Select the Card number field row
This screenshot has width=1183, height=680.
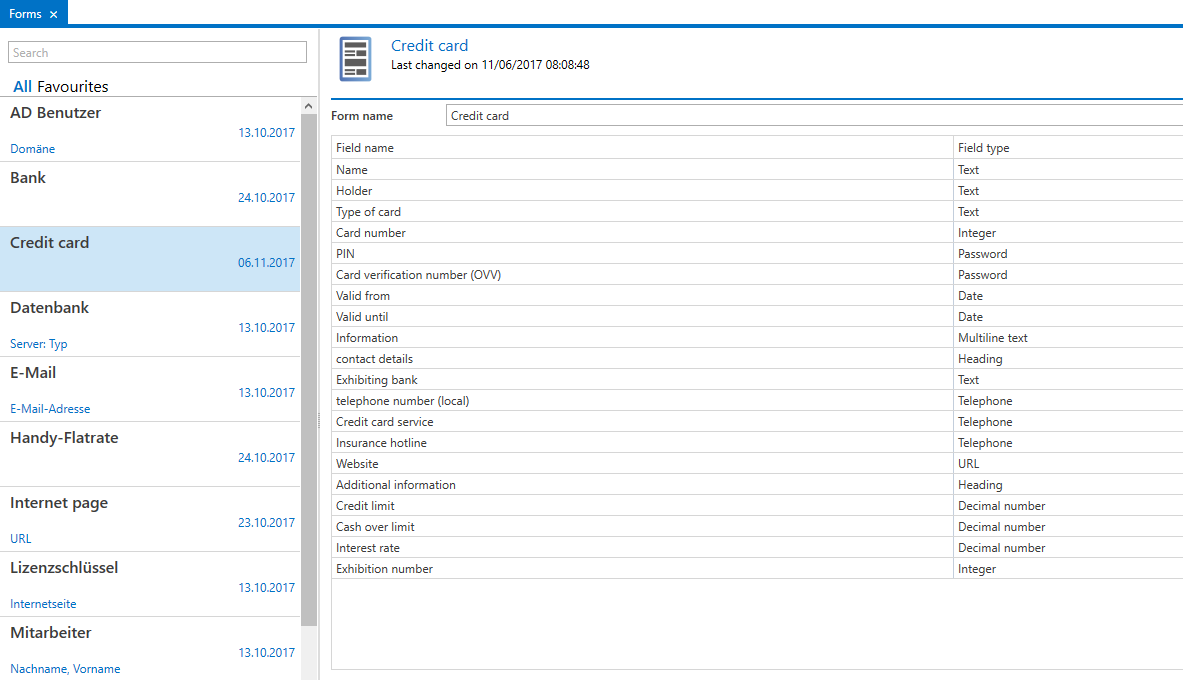757,233
